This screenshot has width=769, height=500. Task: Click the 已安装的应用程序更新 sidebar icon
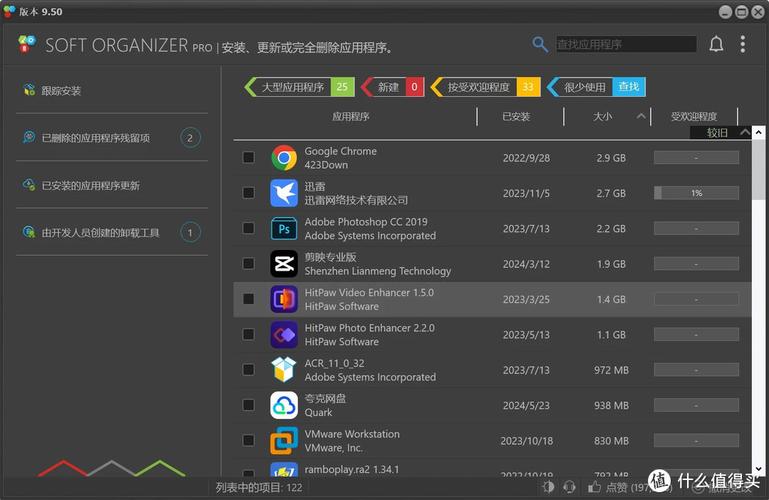[x=29, y=185]
